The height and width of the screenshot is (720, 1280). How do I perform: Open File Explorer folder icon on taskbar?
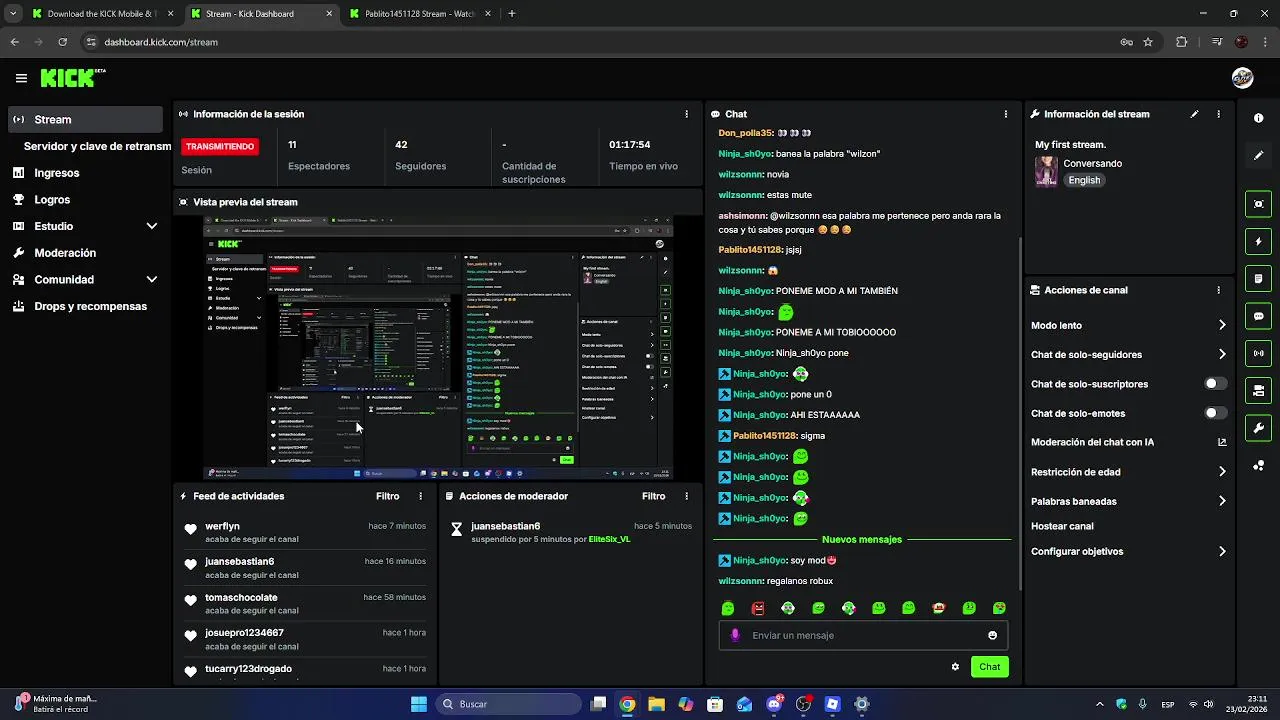pyautogui.click(x=656, y=704)
